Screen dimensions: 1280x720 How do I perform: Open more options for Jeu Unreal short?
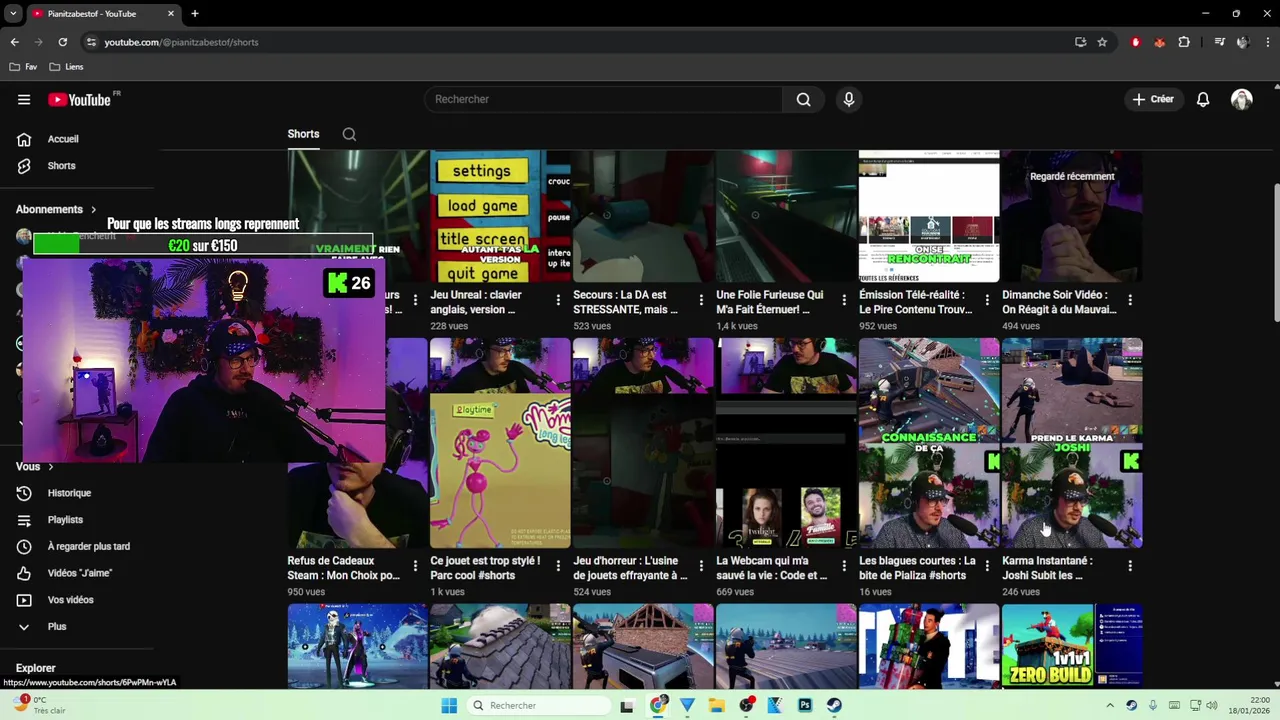point(558,300)
